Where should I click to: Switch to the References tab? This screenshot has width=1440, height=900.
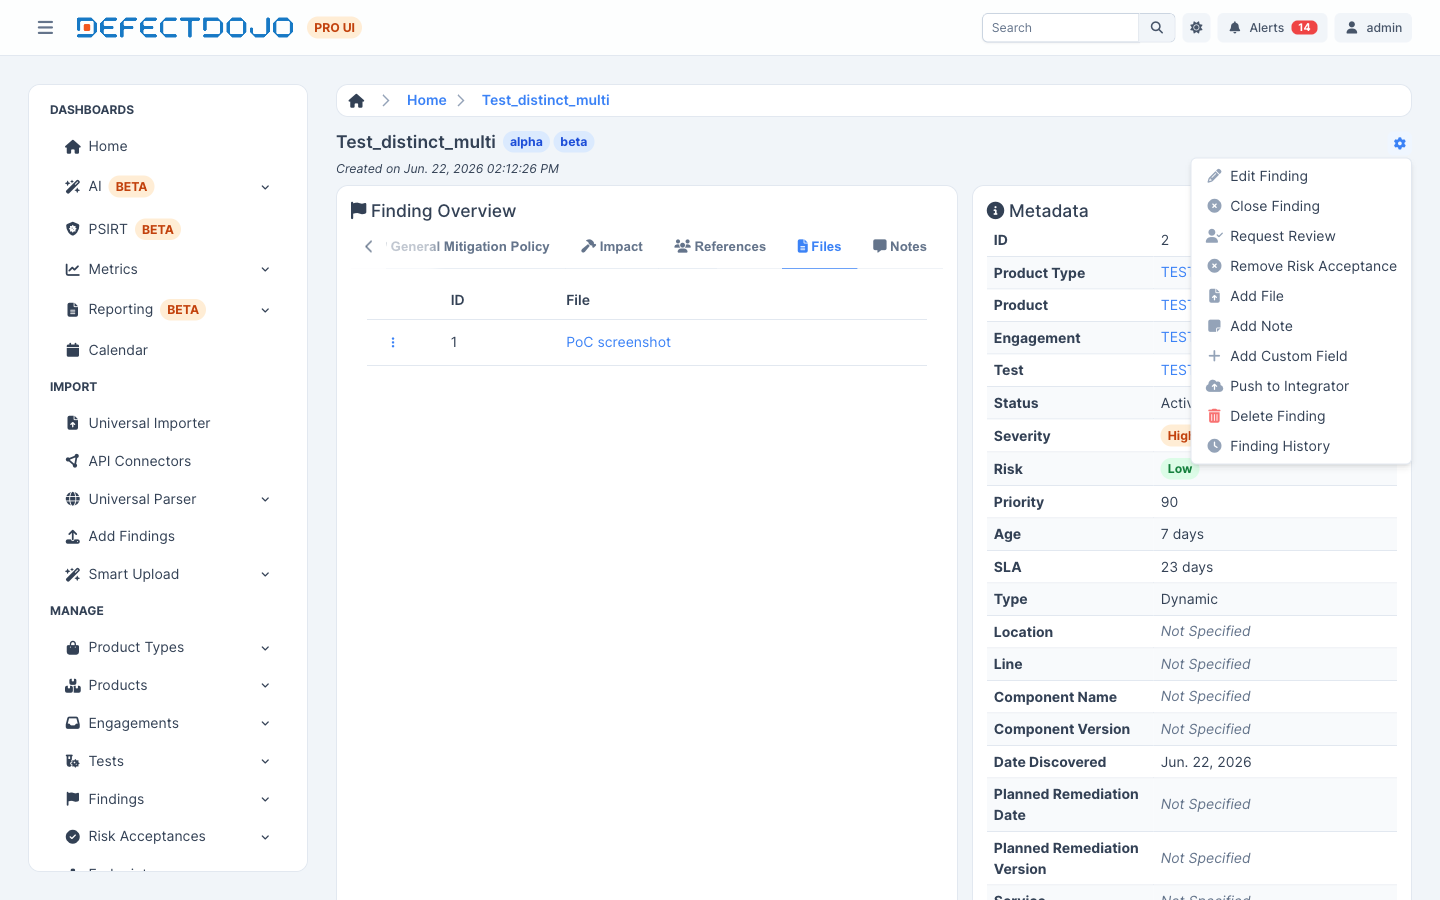tap(720, 246)
